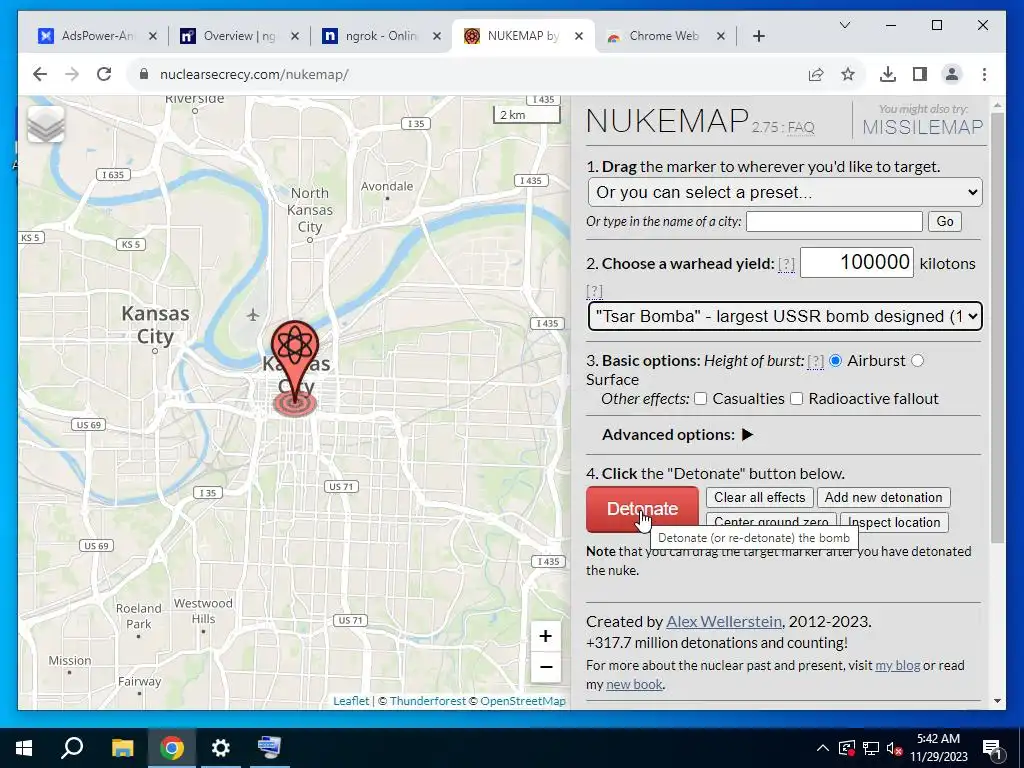Open Chrome icon on taskbar
The width and height of the screenshot is (1024, 768).
(x=171, y=748)
